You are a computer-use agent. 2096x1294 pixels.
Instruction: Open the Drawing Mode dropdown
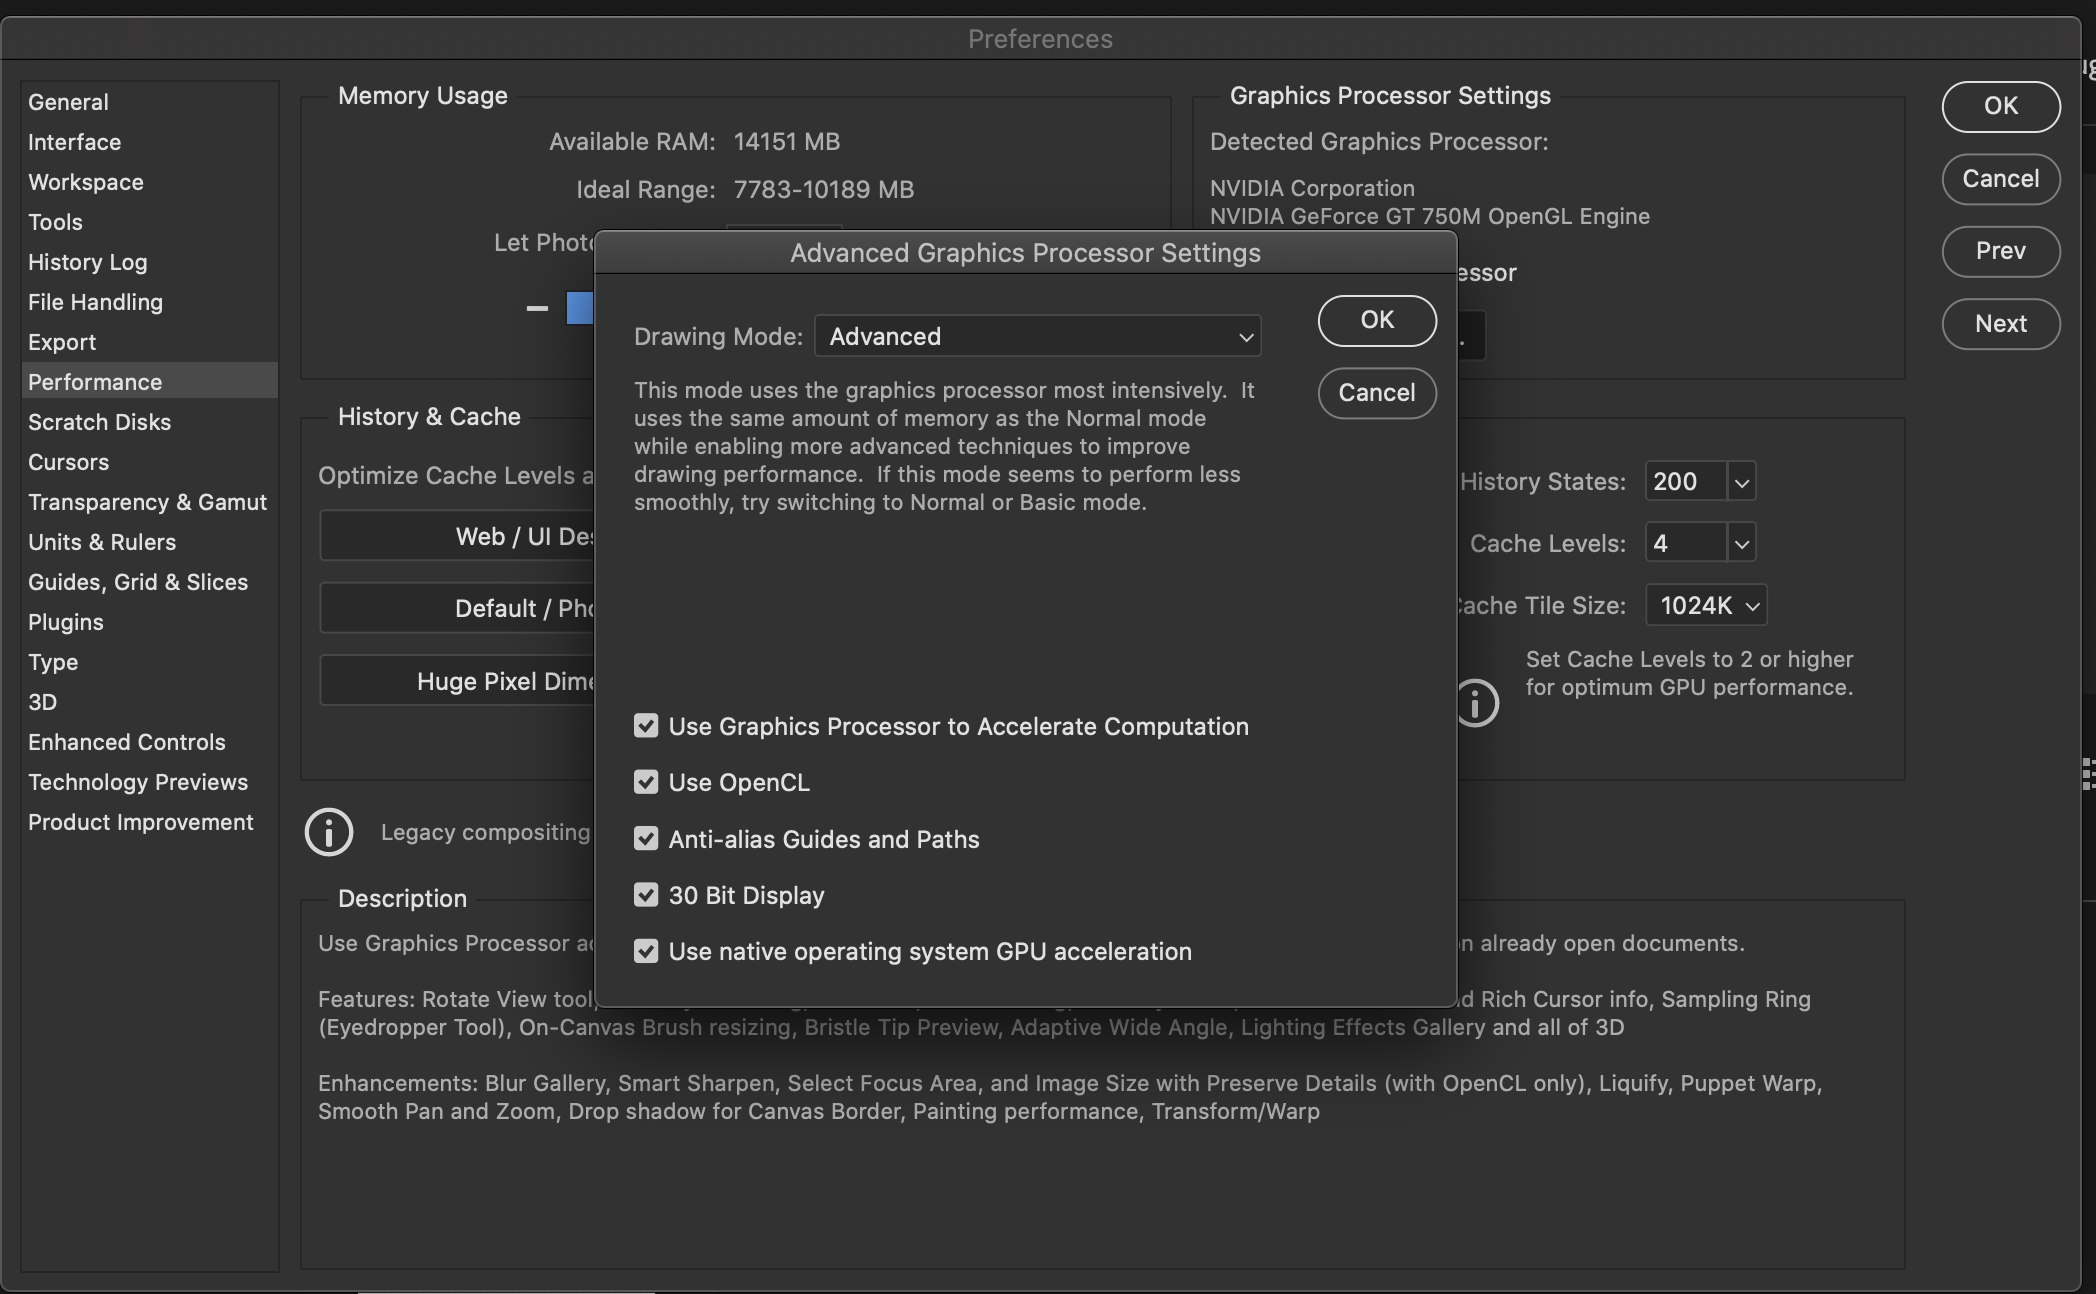tap(1037, 336)
